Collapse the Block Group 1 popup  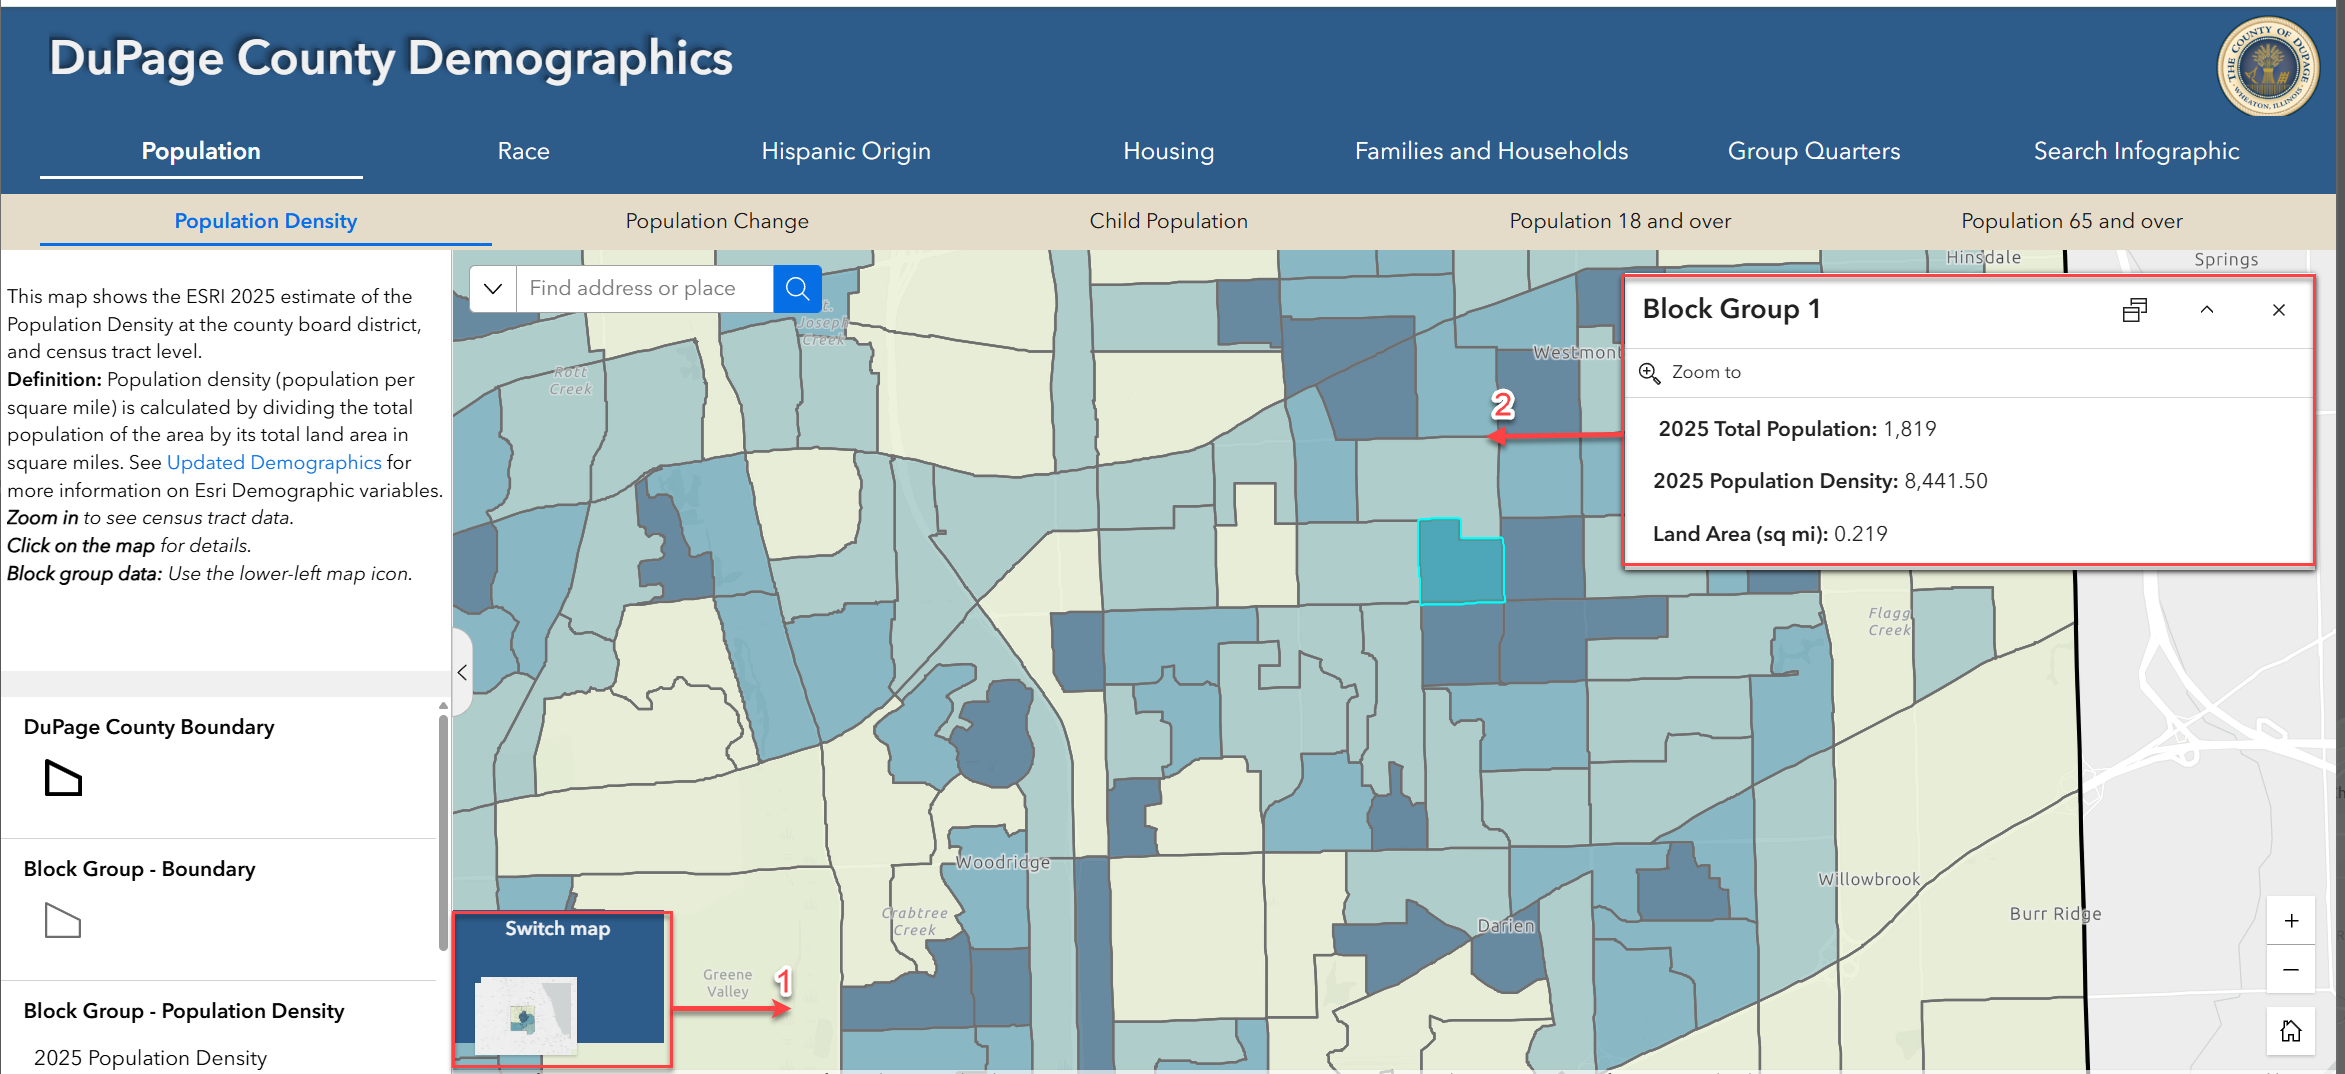point(2206,310)
